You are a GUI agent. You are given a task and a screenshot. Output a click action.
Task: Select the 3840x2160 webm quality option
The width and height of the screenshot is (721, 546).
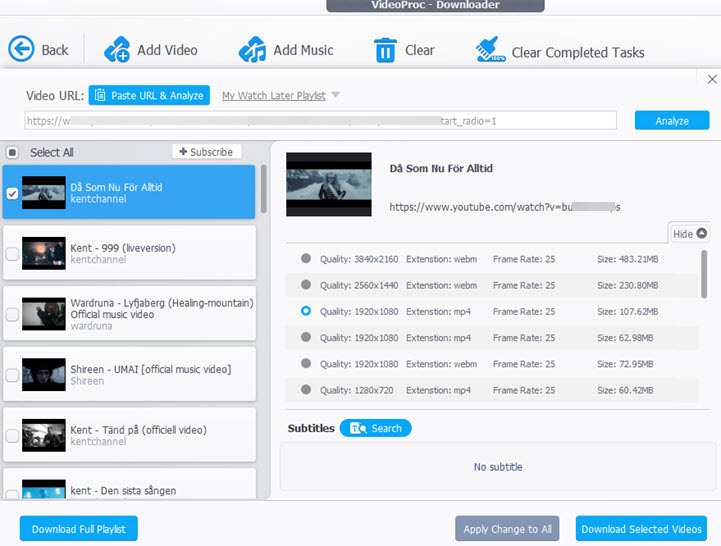306,259
